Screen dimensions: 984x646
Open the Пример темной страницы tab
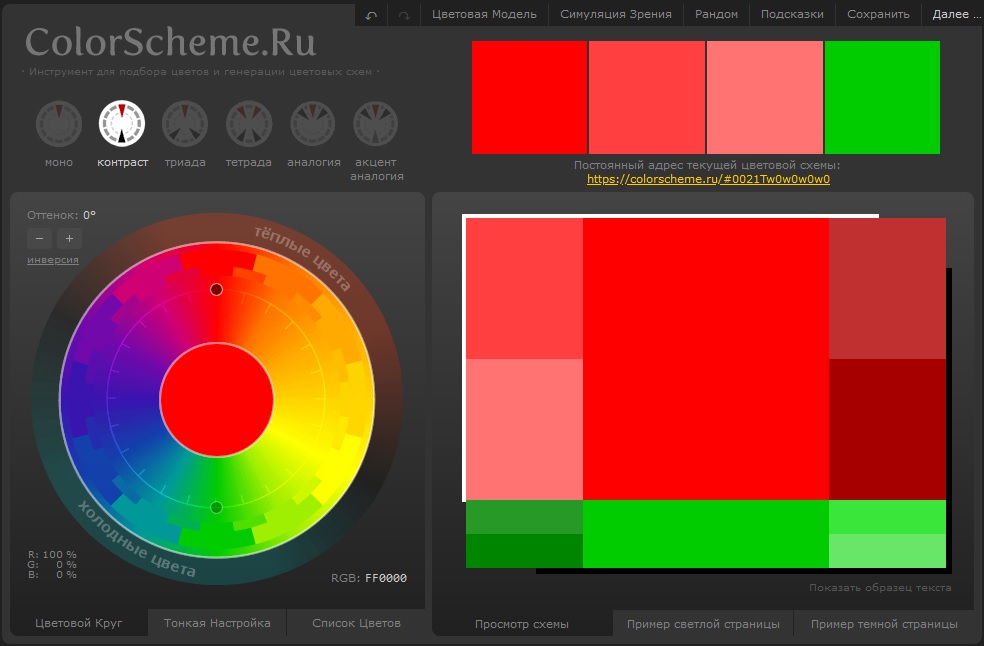click(884, 624)
